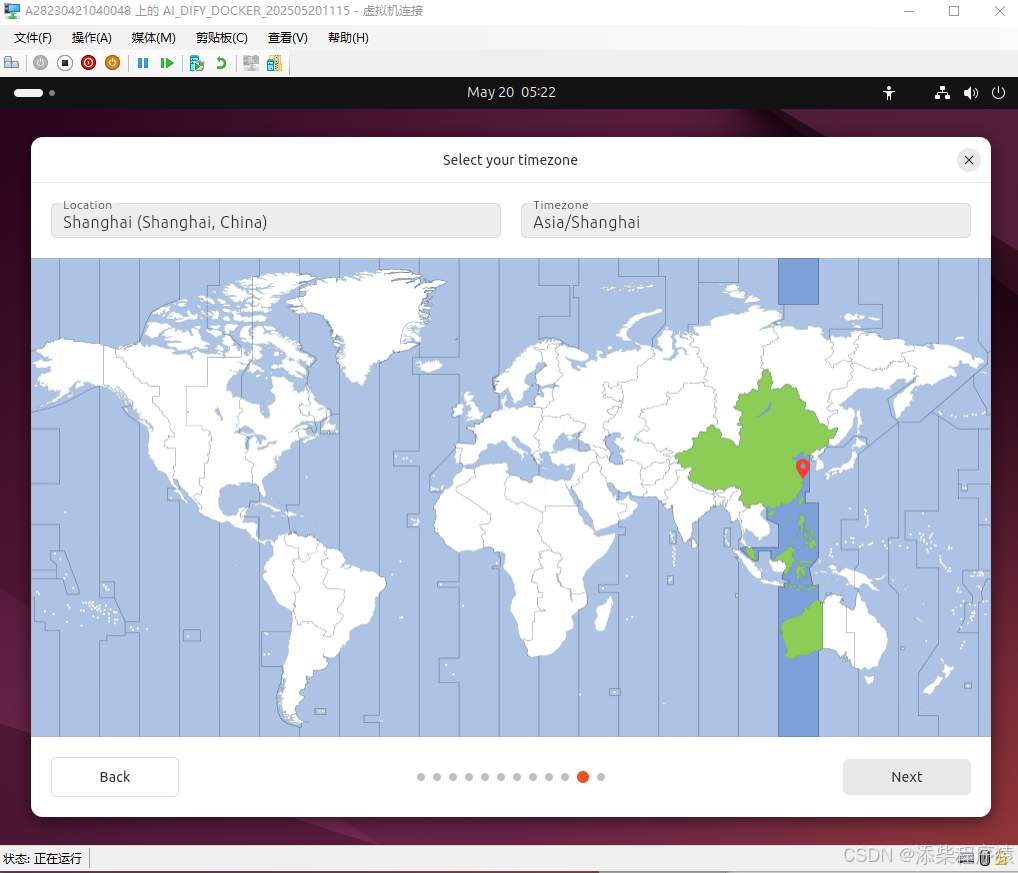The height and width of the screenshot is (873, 1018).
Task: Click the green Revert arrow toolbar icon
Action: click(x=221, y=63)
